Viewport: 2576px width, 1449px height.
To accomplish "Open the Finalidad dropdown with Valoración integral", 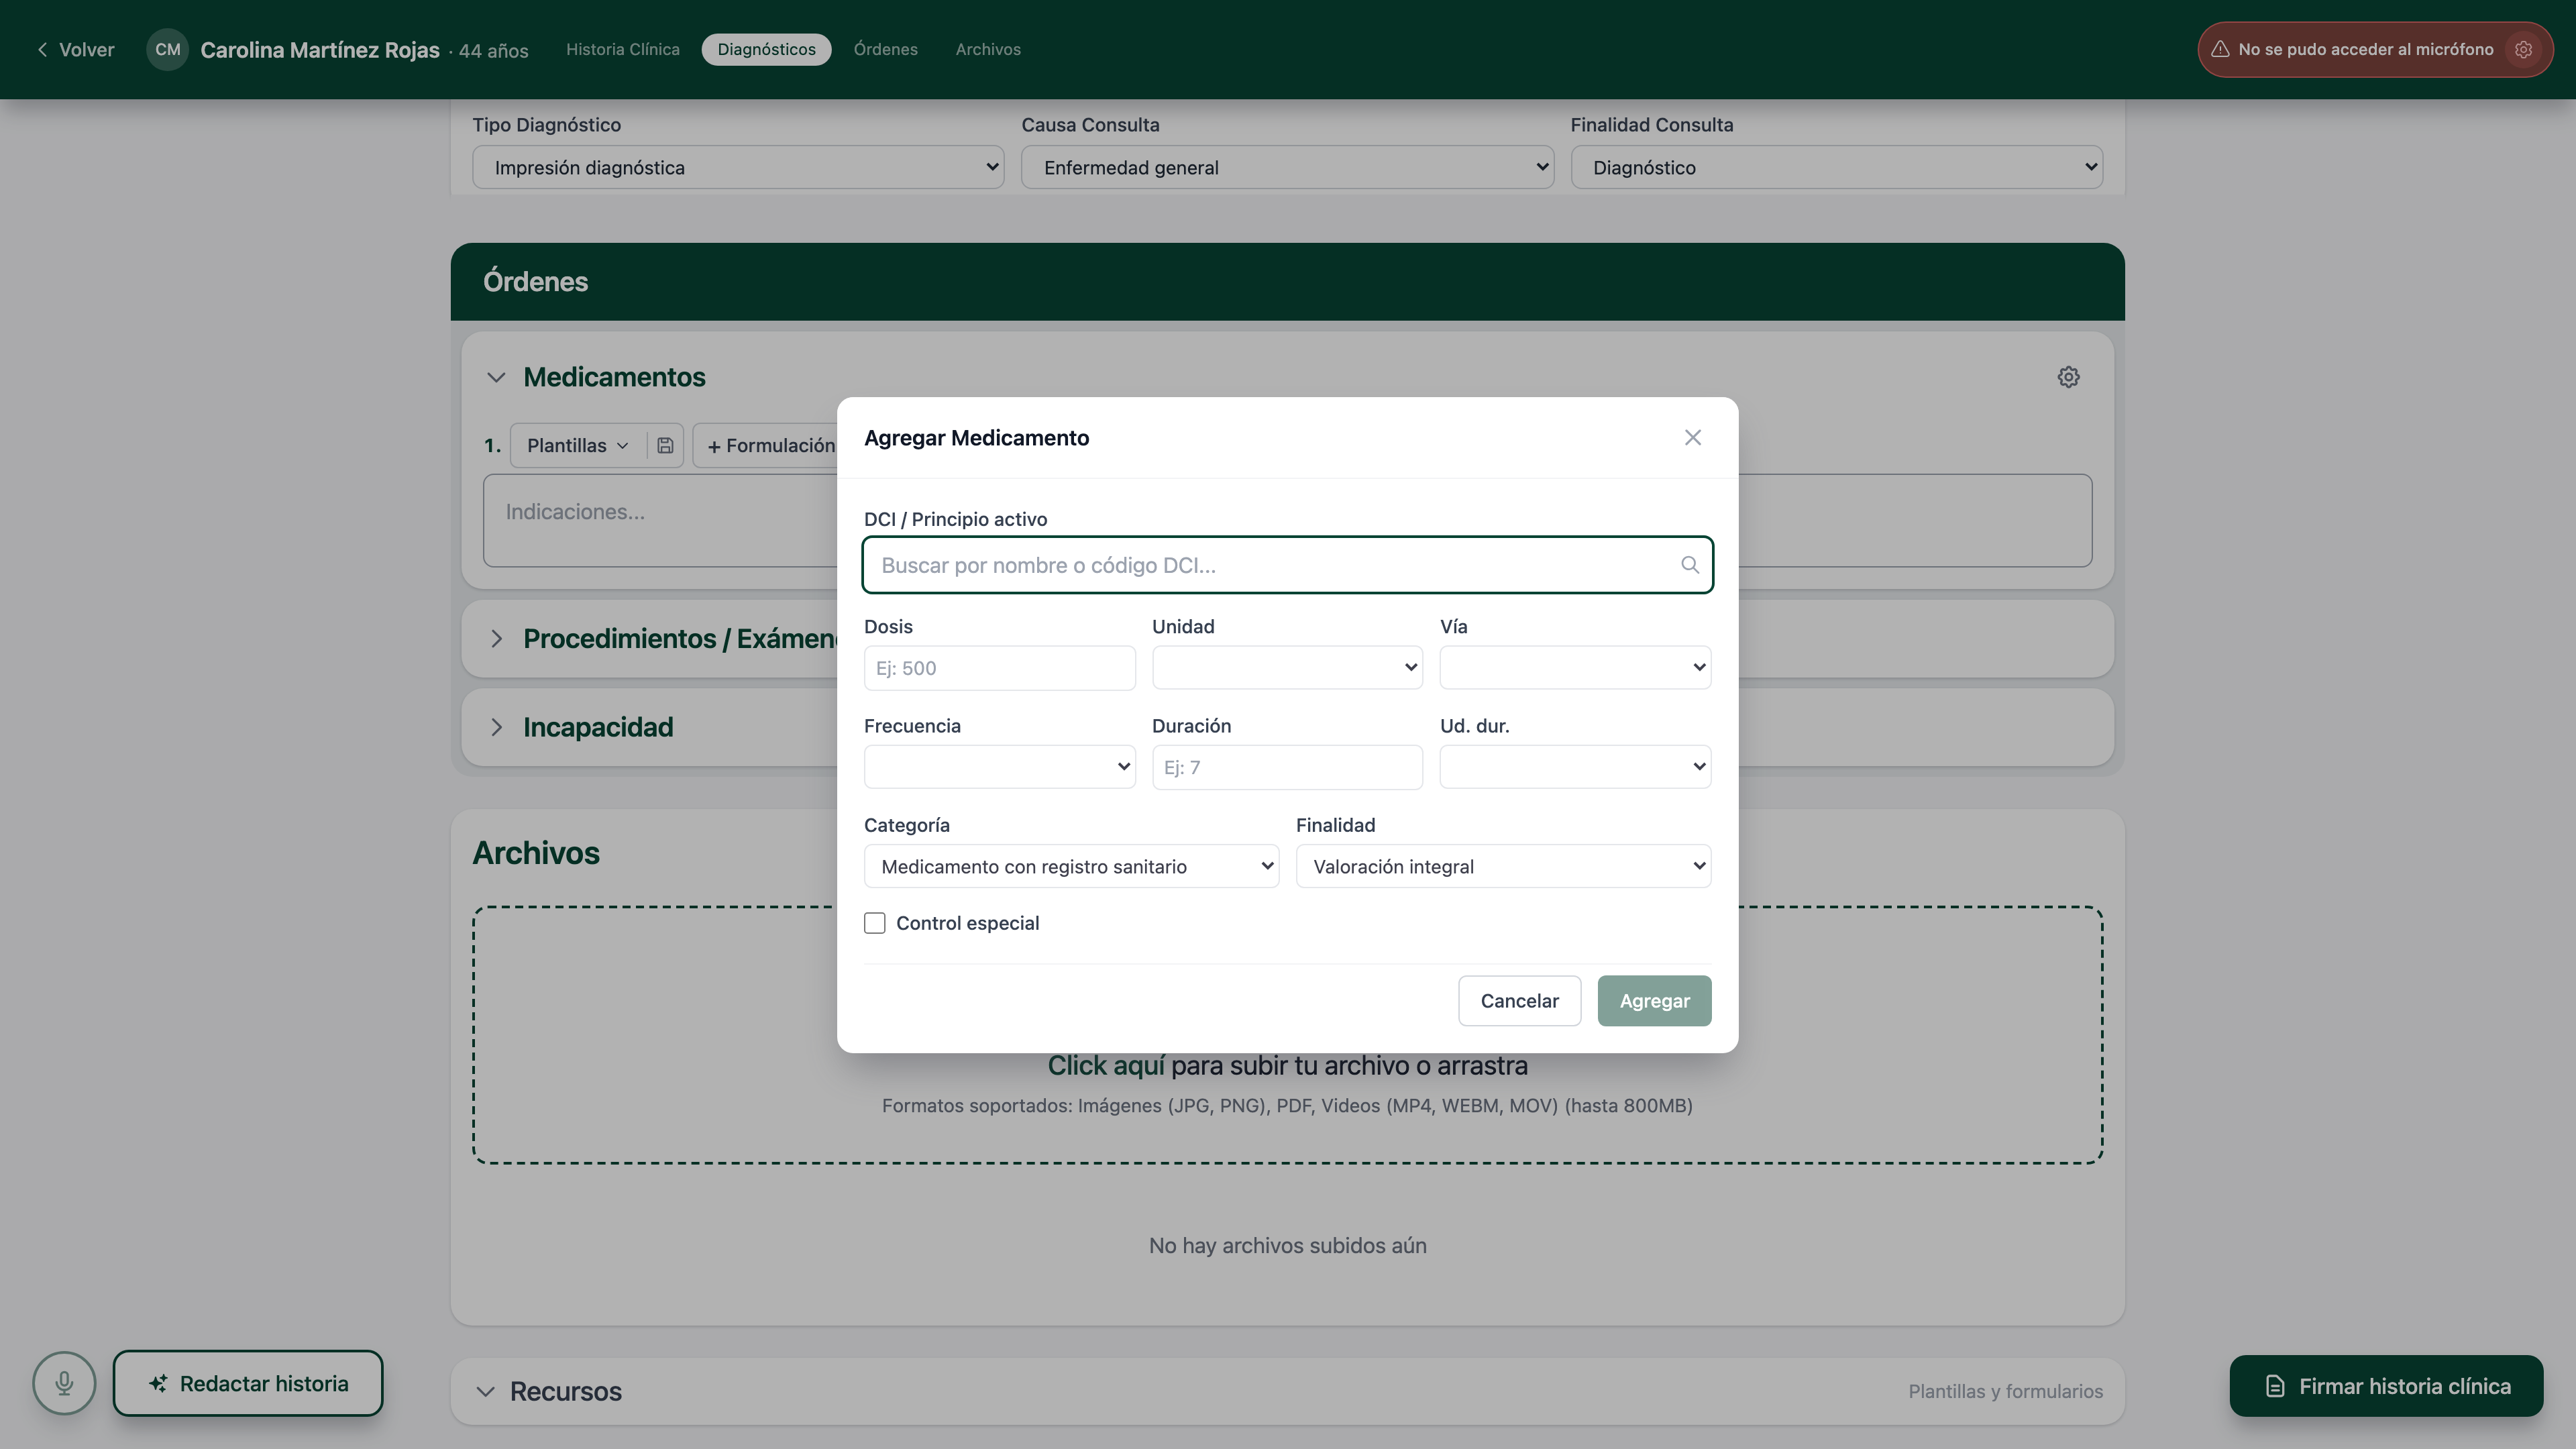I will [x=1503, y=866].
